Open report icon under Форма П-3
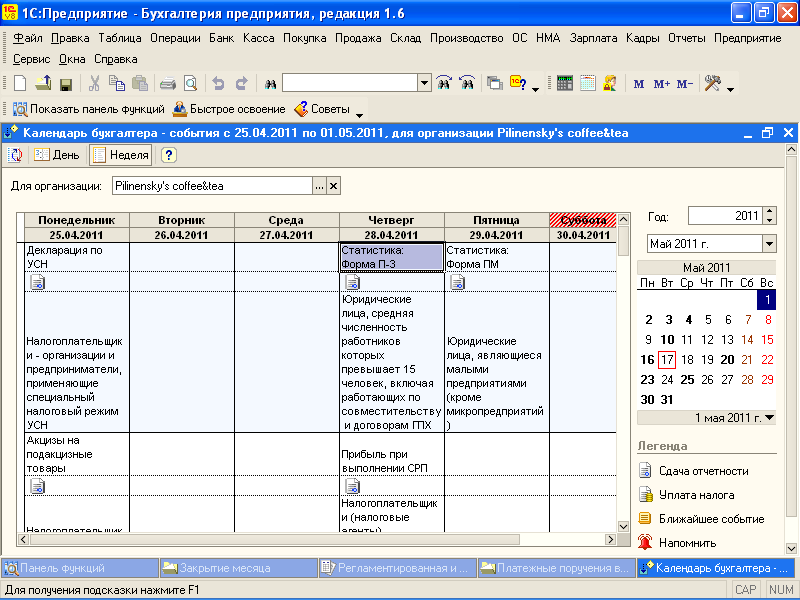This screenshot has height=600, width=800. 352,282
